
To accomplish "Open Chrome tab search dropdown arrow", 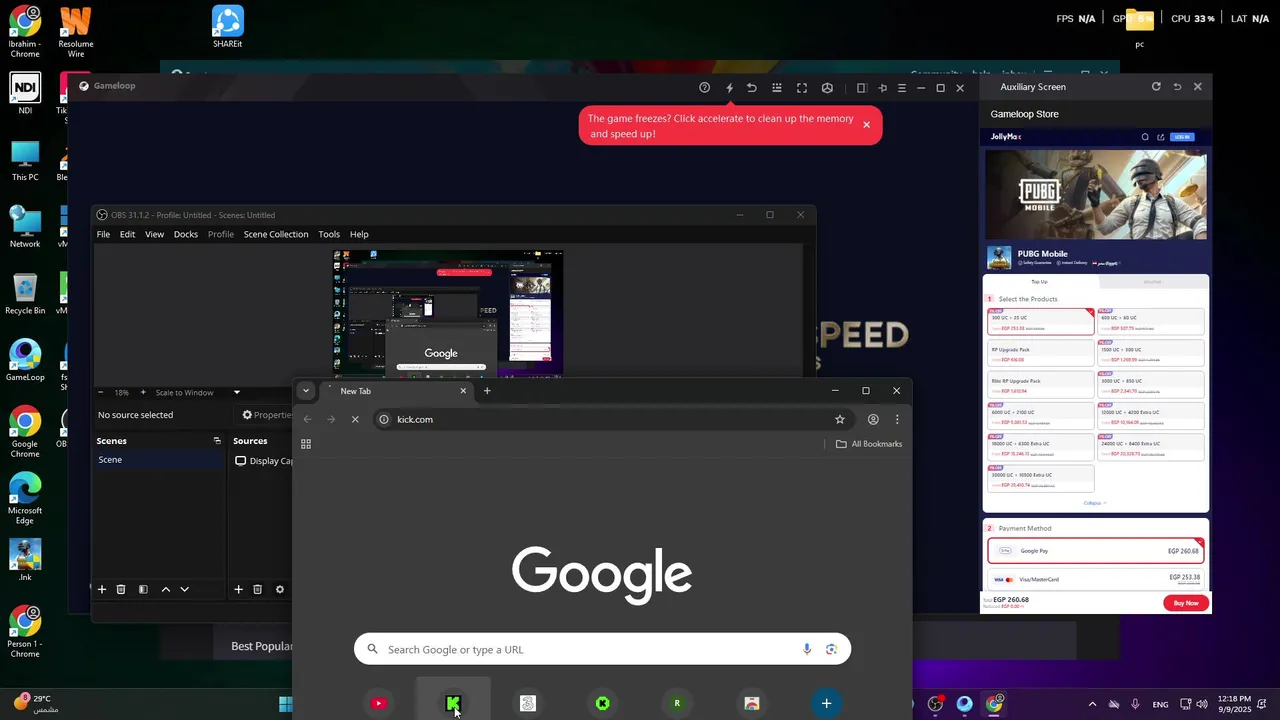I will pyautogui.click(x=306, y=391).
